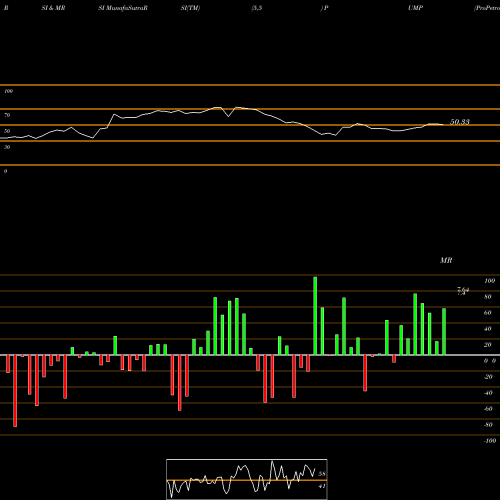The width and height of the screenshot is (500, 500).
Task: Select the tallest green bar near 100
Action: point(315,316)
